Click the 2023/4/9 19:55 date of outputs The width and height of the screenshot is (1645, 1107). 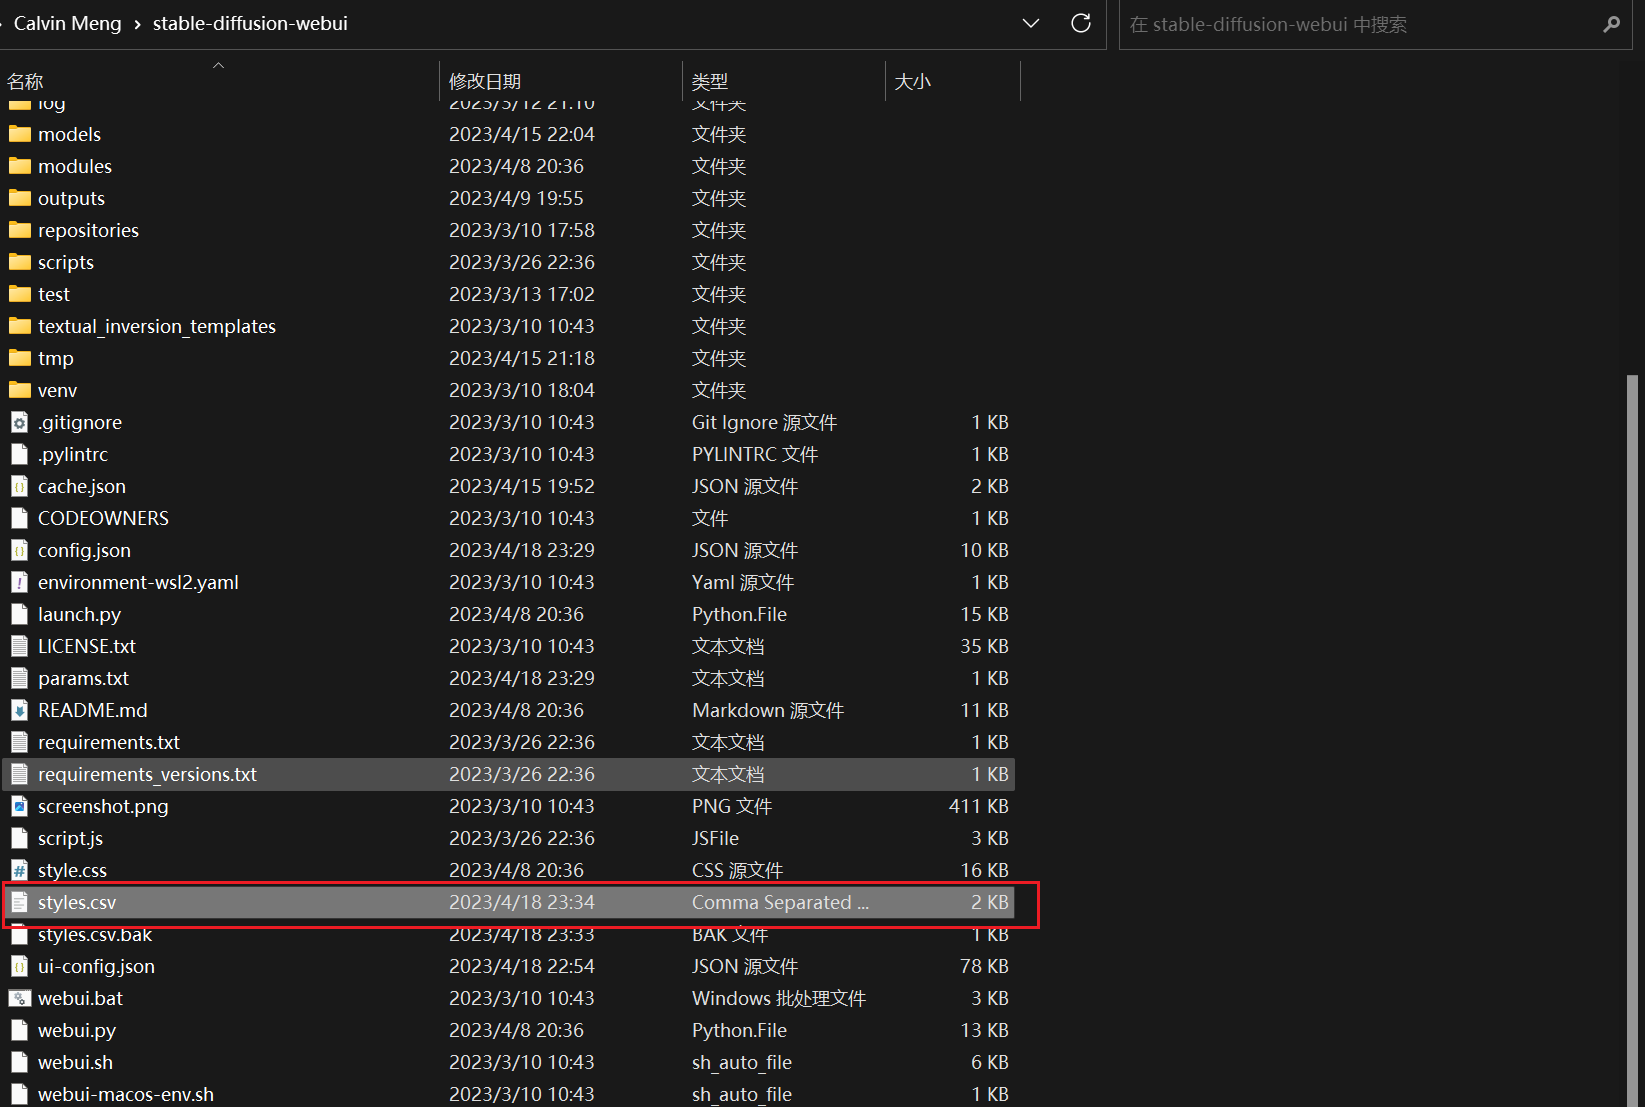(516, 198)
